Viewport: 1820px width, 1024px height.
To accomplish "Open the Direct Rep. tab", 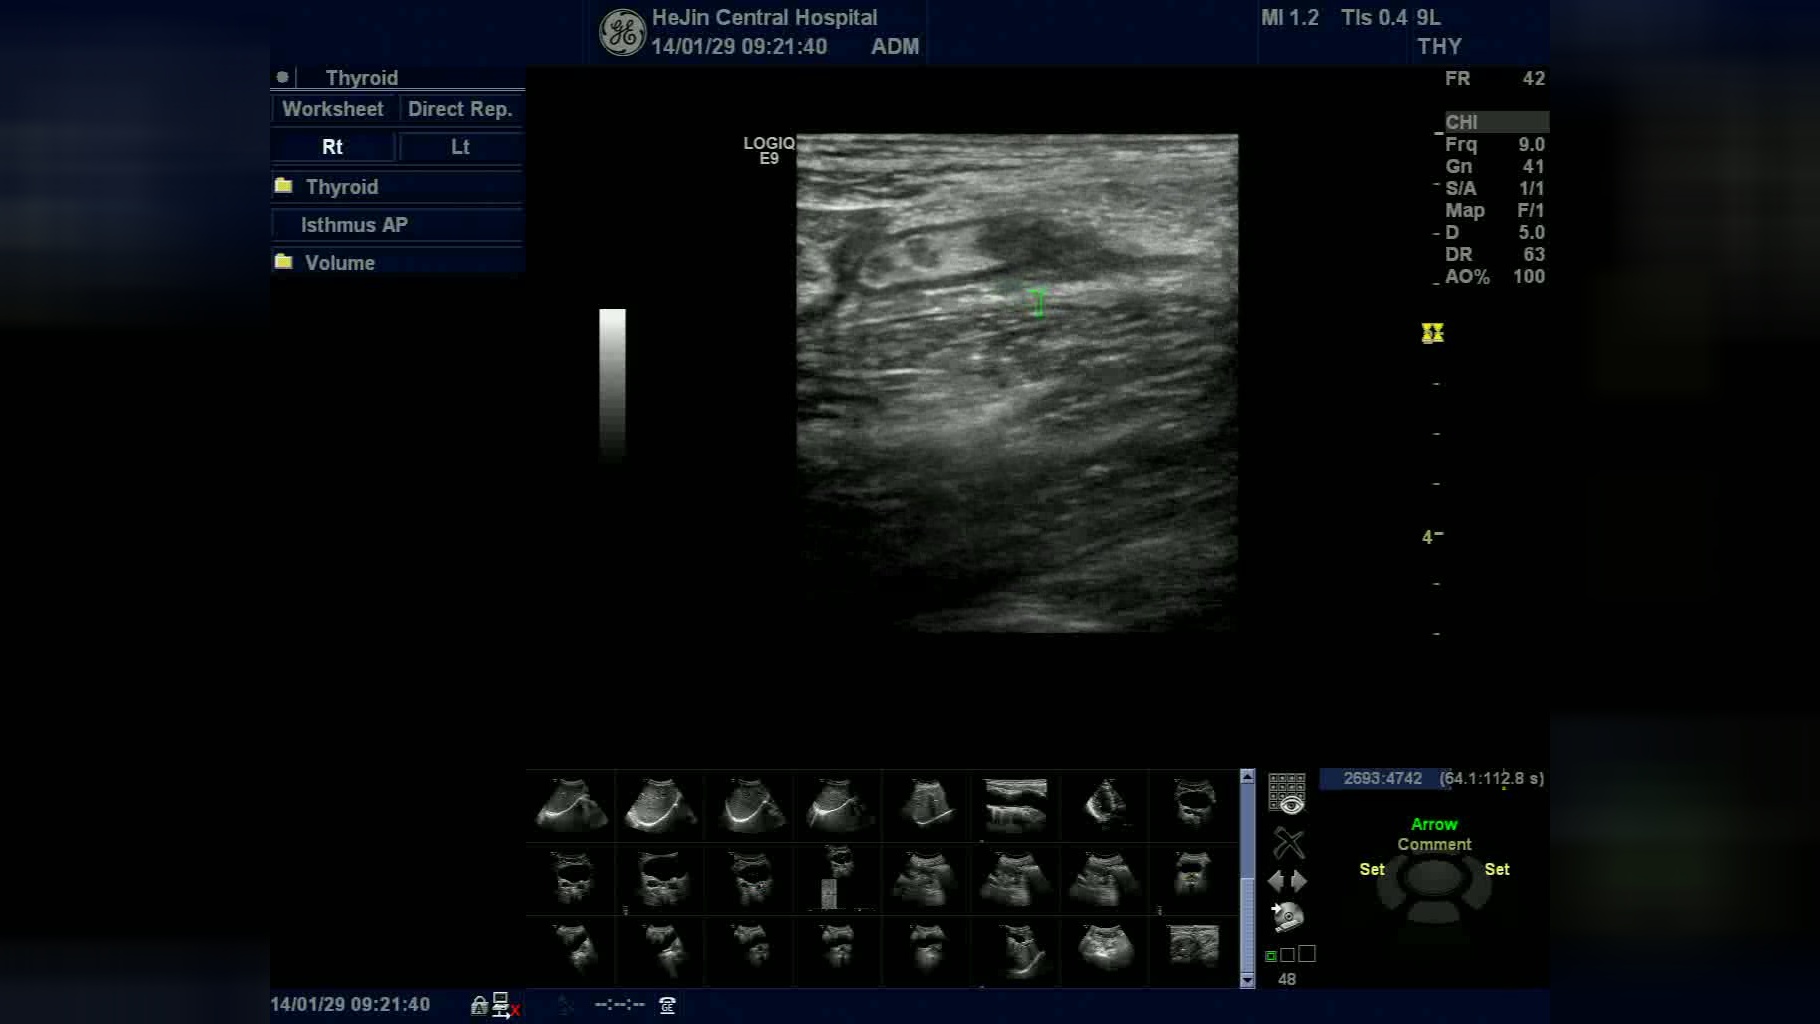I will pyautogui.click(x=460, y=109).
